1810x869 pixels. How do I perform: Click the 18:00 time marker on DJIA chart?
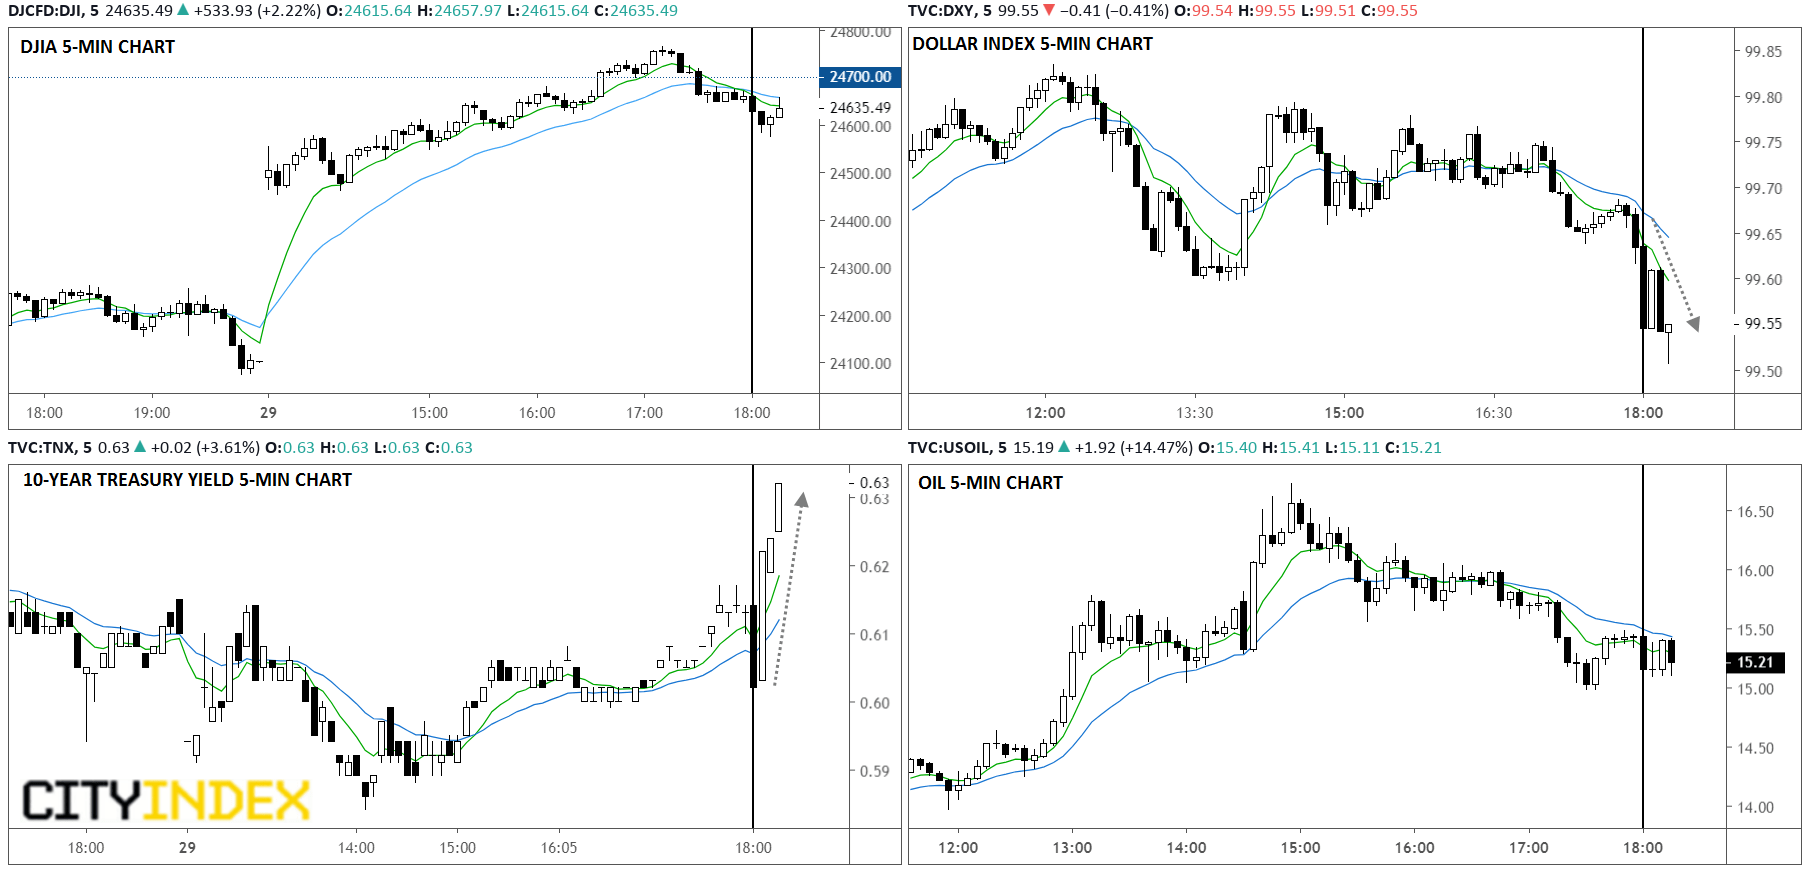click(x=752, y=413)
